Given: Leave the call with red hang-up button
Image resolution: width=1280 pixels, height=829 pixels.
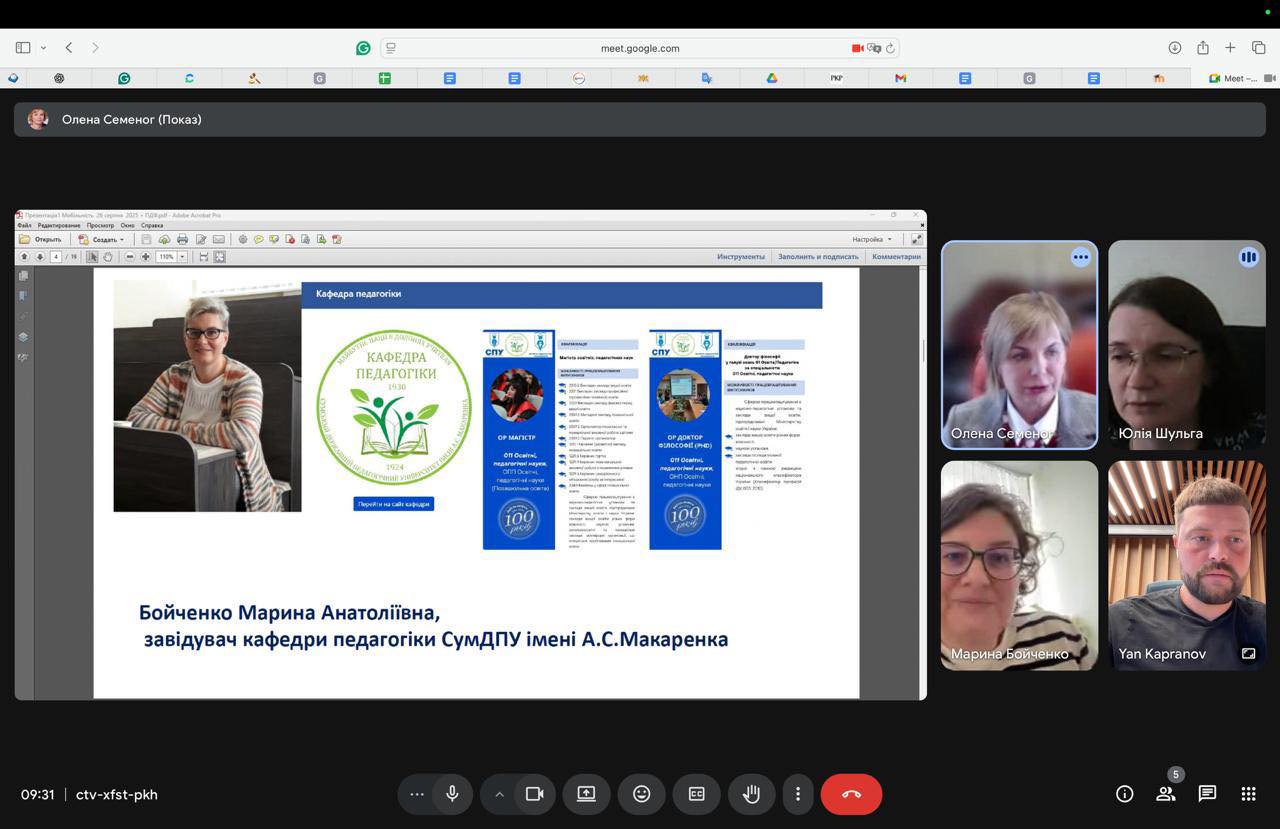Looking at the screenshot, I should [851, 794].
